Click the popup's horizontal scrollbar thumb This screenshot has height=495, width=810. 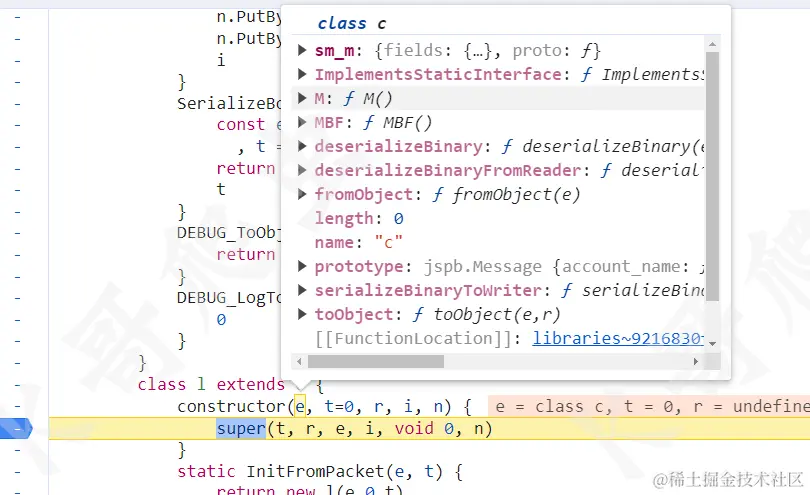[x=376, y=362]
